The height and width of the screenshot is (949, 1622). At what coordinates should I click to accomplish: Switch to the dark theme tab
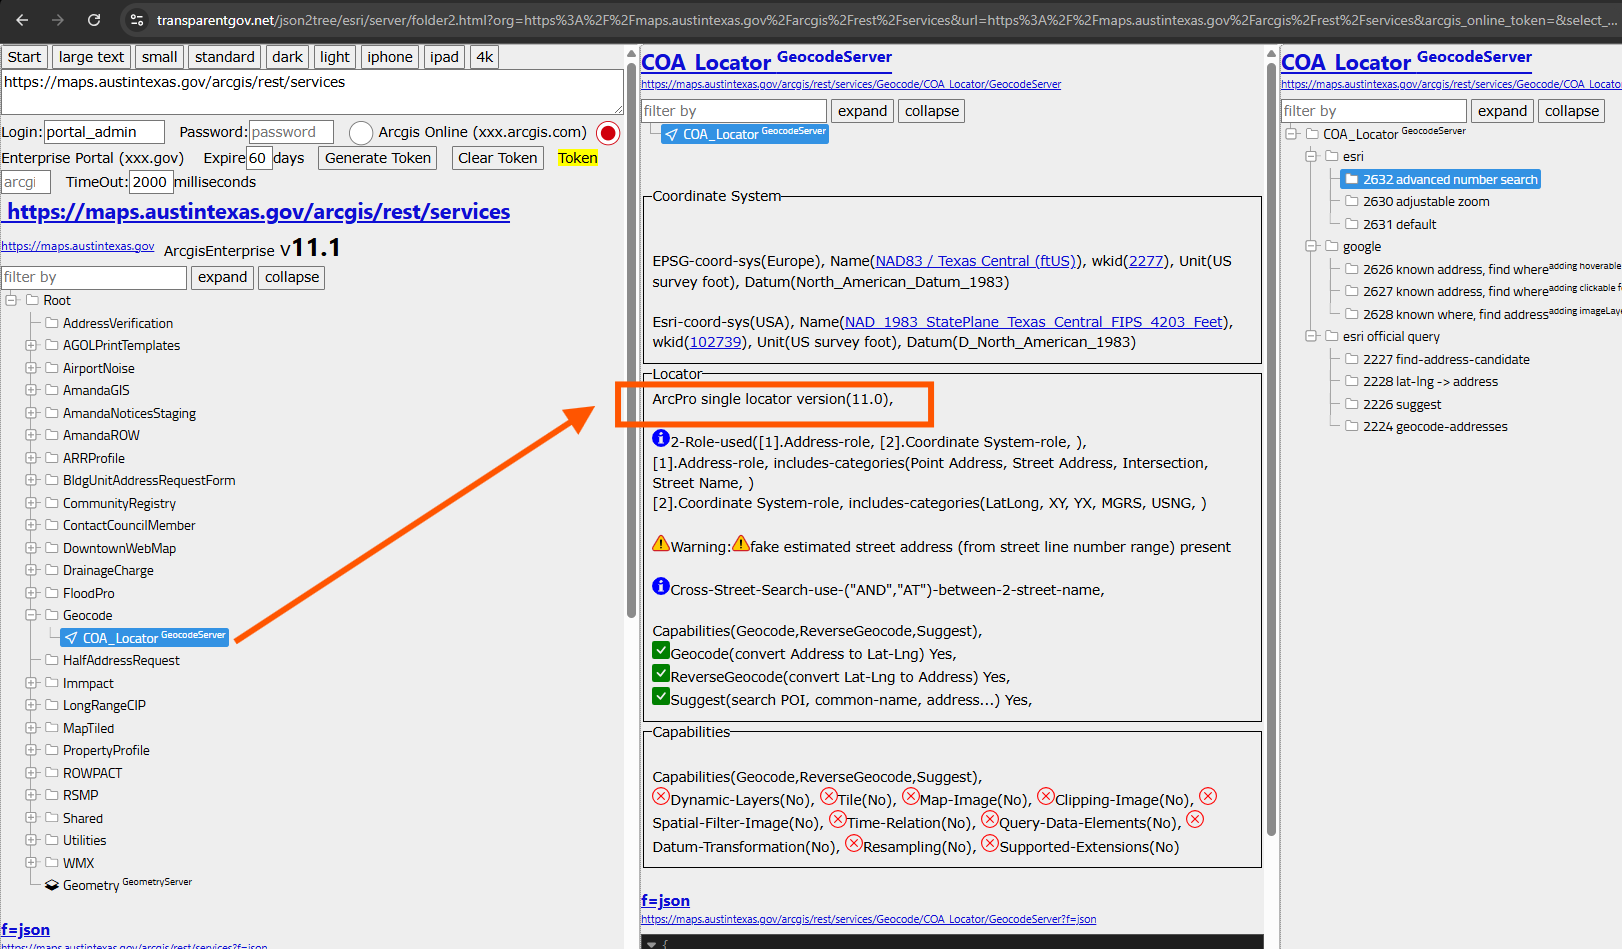coord(287,57)
